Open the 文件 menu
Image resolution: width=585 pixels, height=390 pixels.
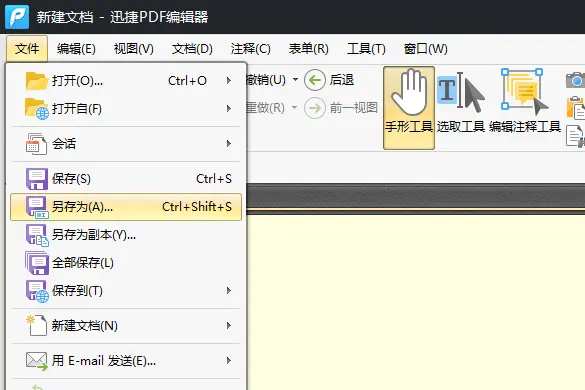pos(27,49)
